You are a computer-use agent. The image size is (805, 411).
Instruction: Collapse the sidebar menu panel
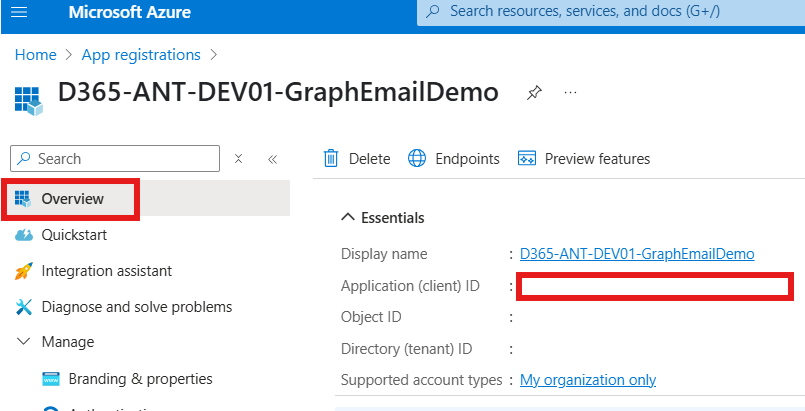(x=273, y=159)
